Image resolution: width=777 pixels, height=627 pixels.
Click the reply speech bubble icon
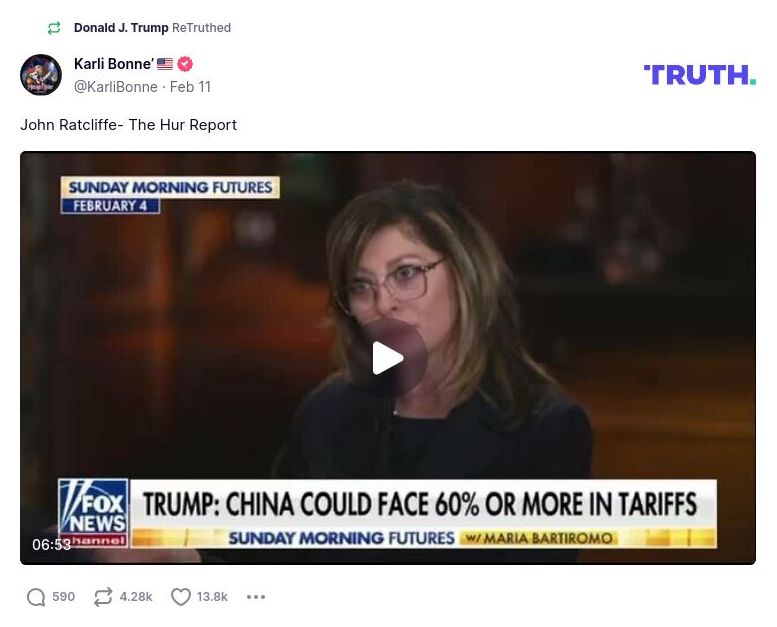click(x=36, y=597)
